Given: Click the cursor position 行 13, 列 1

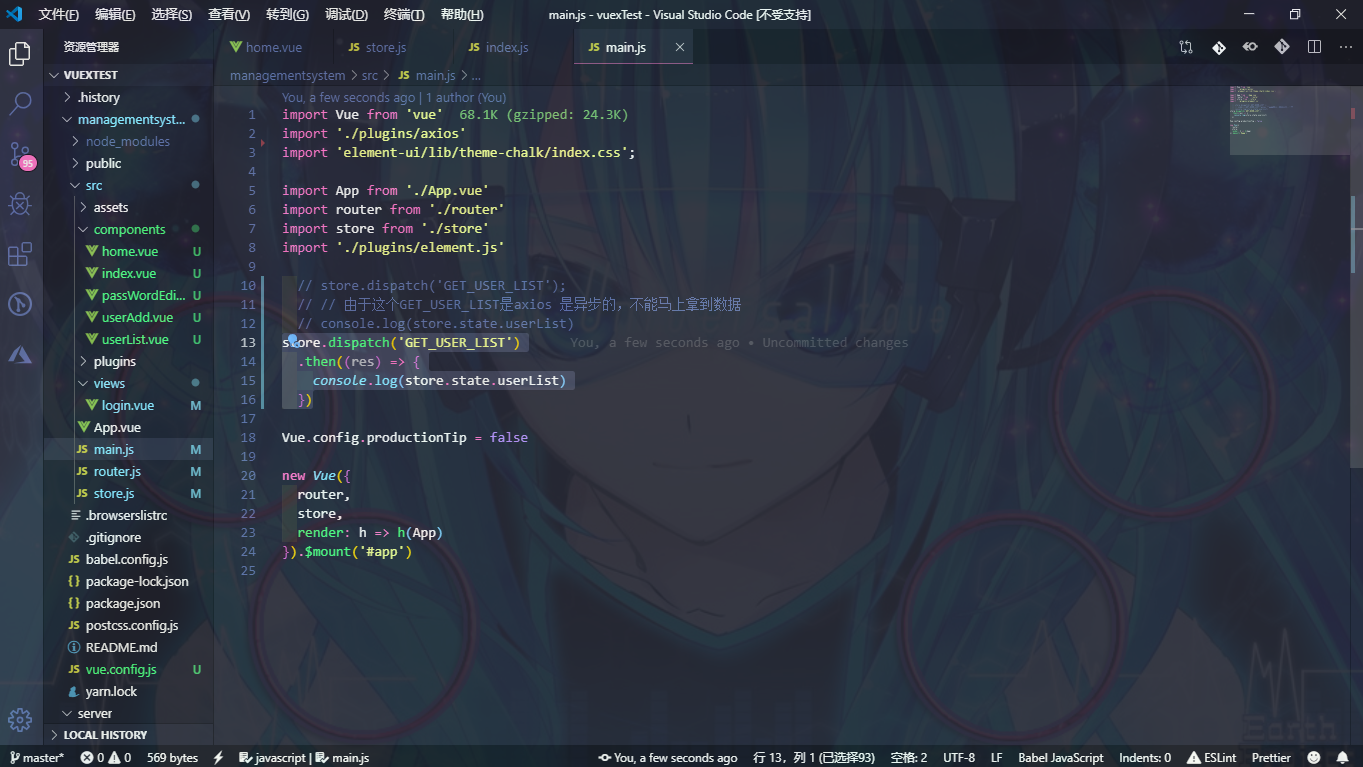Looking at the screenshot, I should click(x=814, y=758).
